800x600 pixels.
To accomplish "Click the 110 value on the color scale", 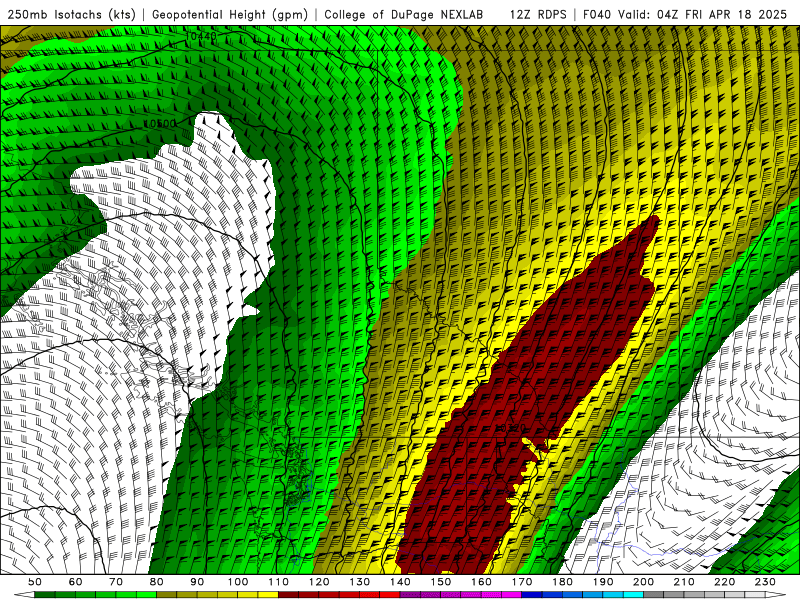I will [x=279, y=582].
